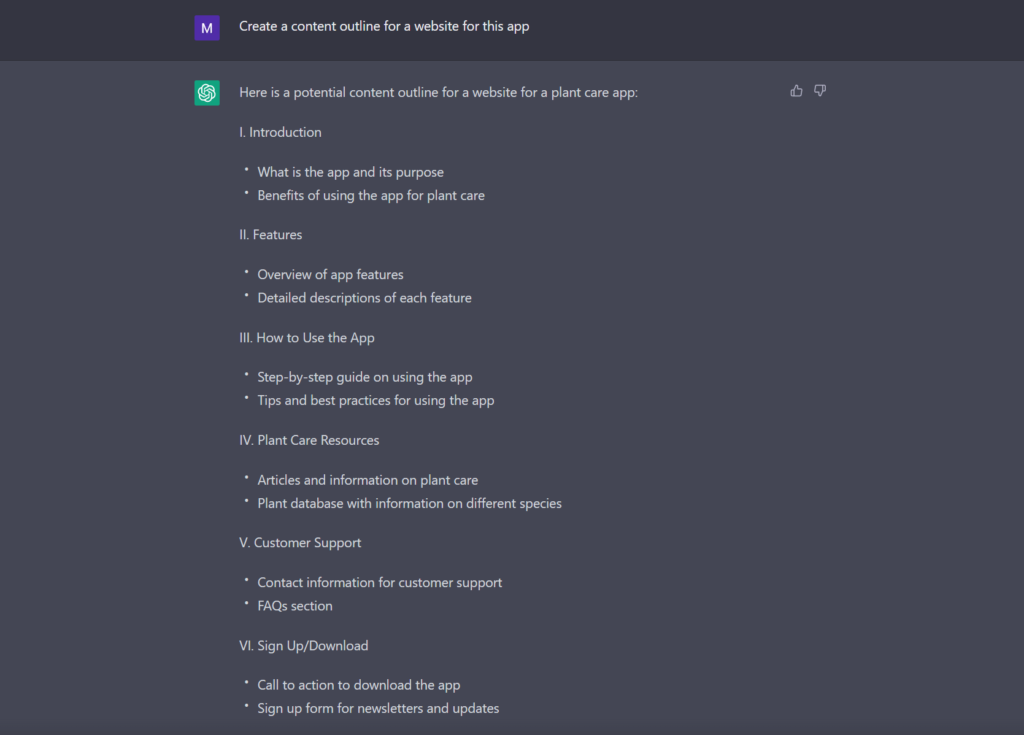Image resolution: width=1024 pixels, height=735 pixels.
Task: Select 'Sign up form for newsletters and updates'
Action: [378, 709]
